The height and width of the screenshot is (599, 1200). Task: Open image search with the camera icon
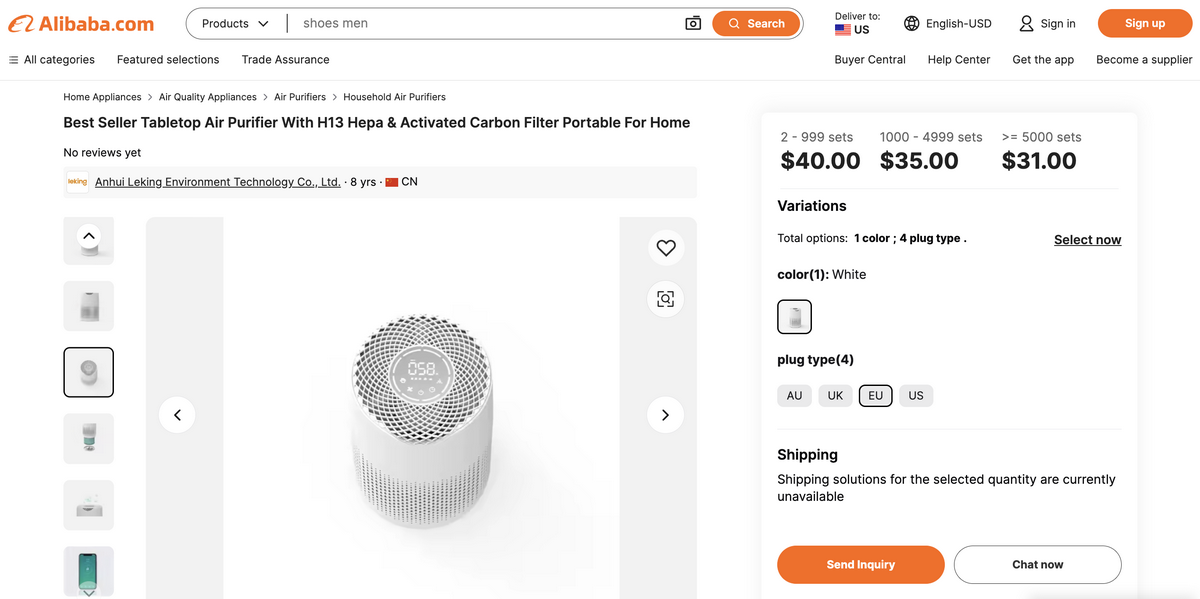pos(693,22)
